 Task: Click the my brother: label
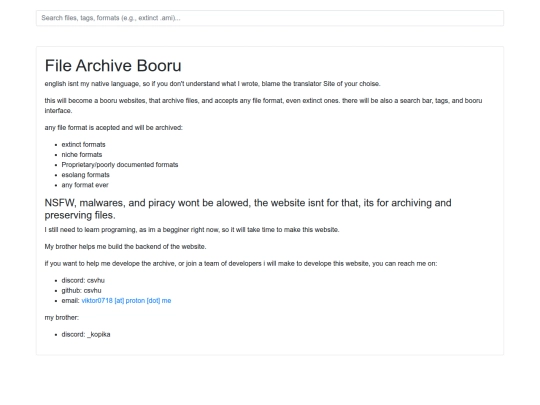[62, 318]
